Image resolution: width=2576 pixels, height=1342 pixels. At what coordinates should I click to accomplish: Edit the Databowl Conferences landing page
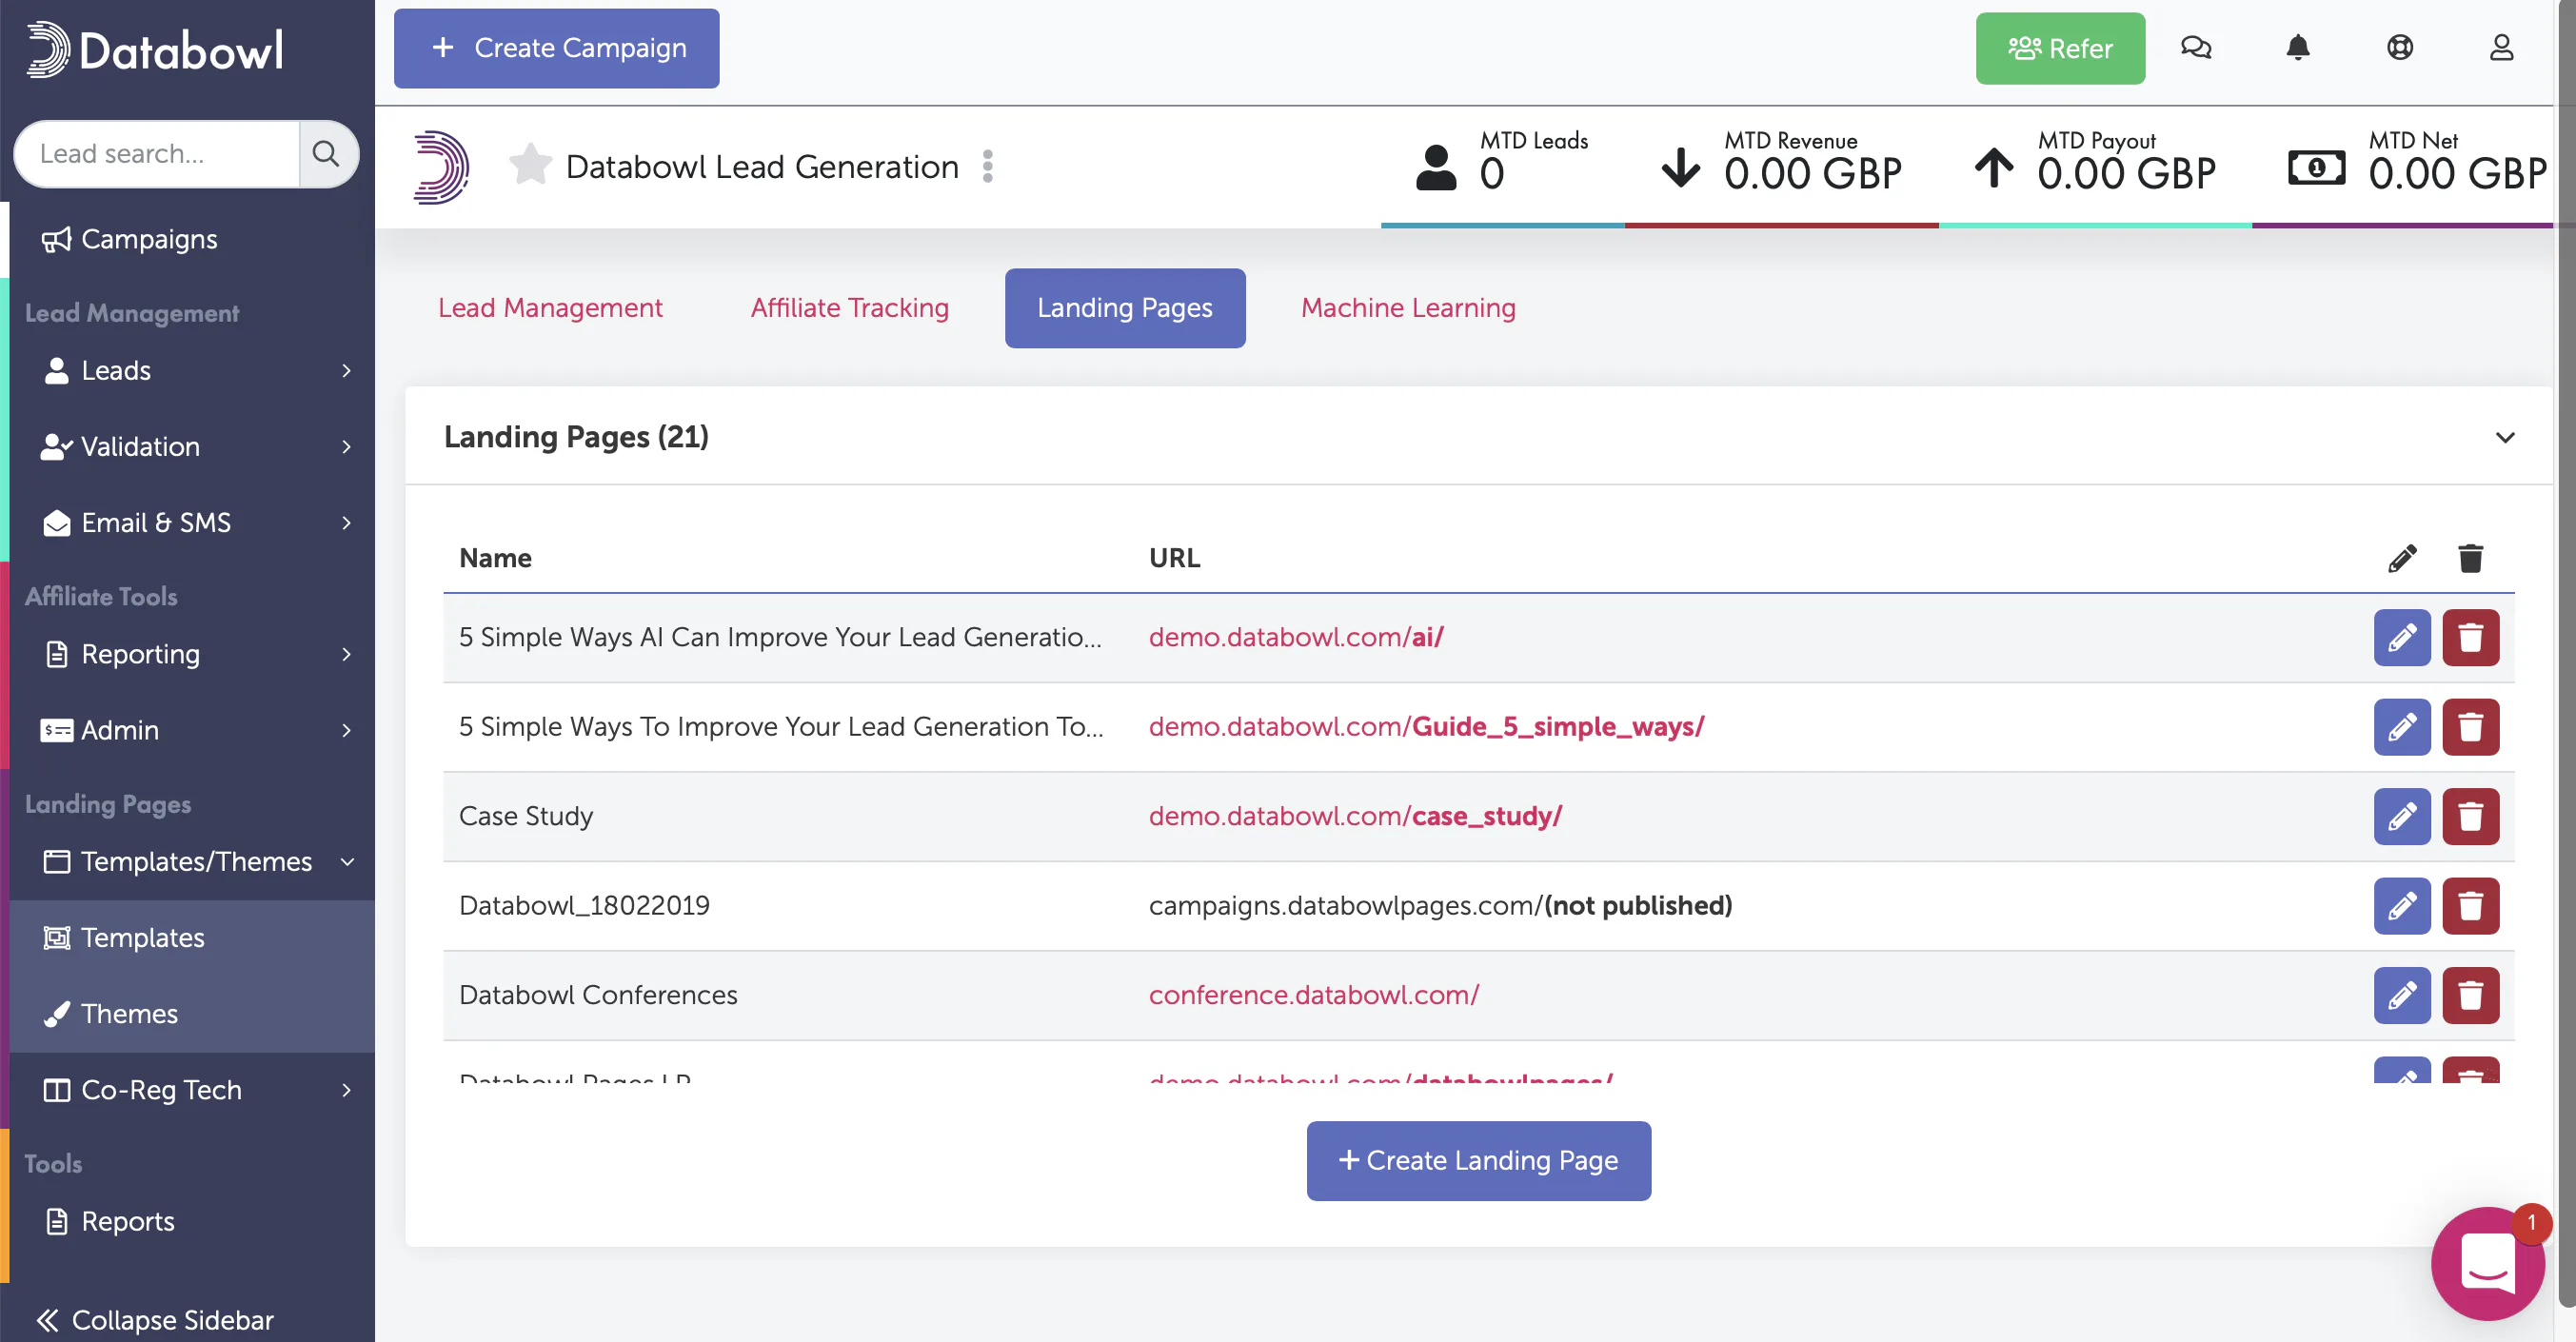point(2402,996)
